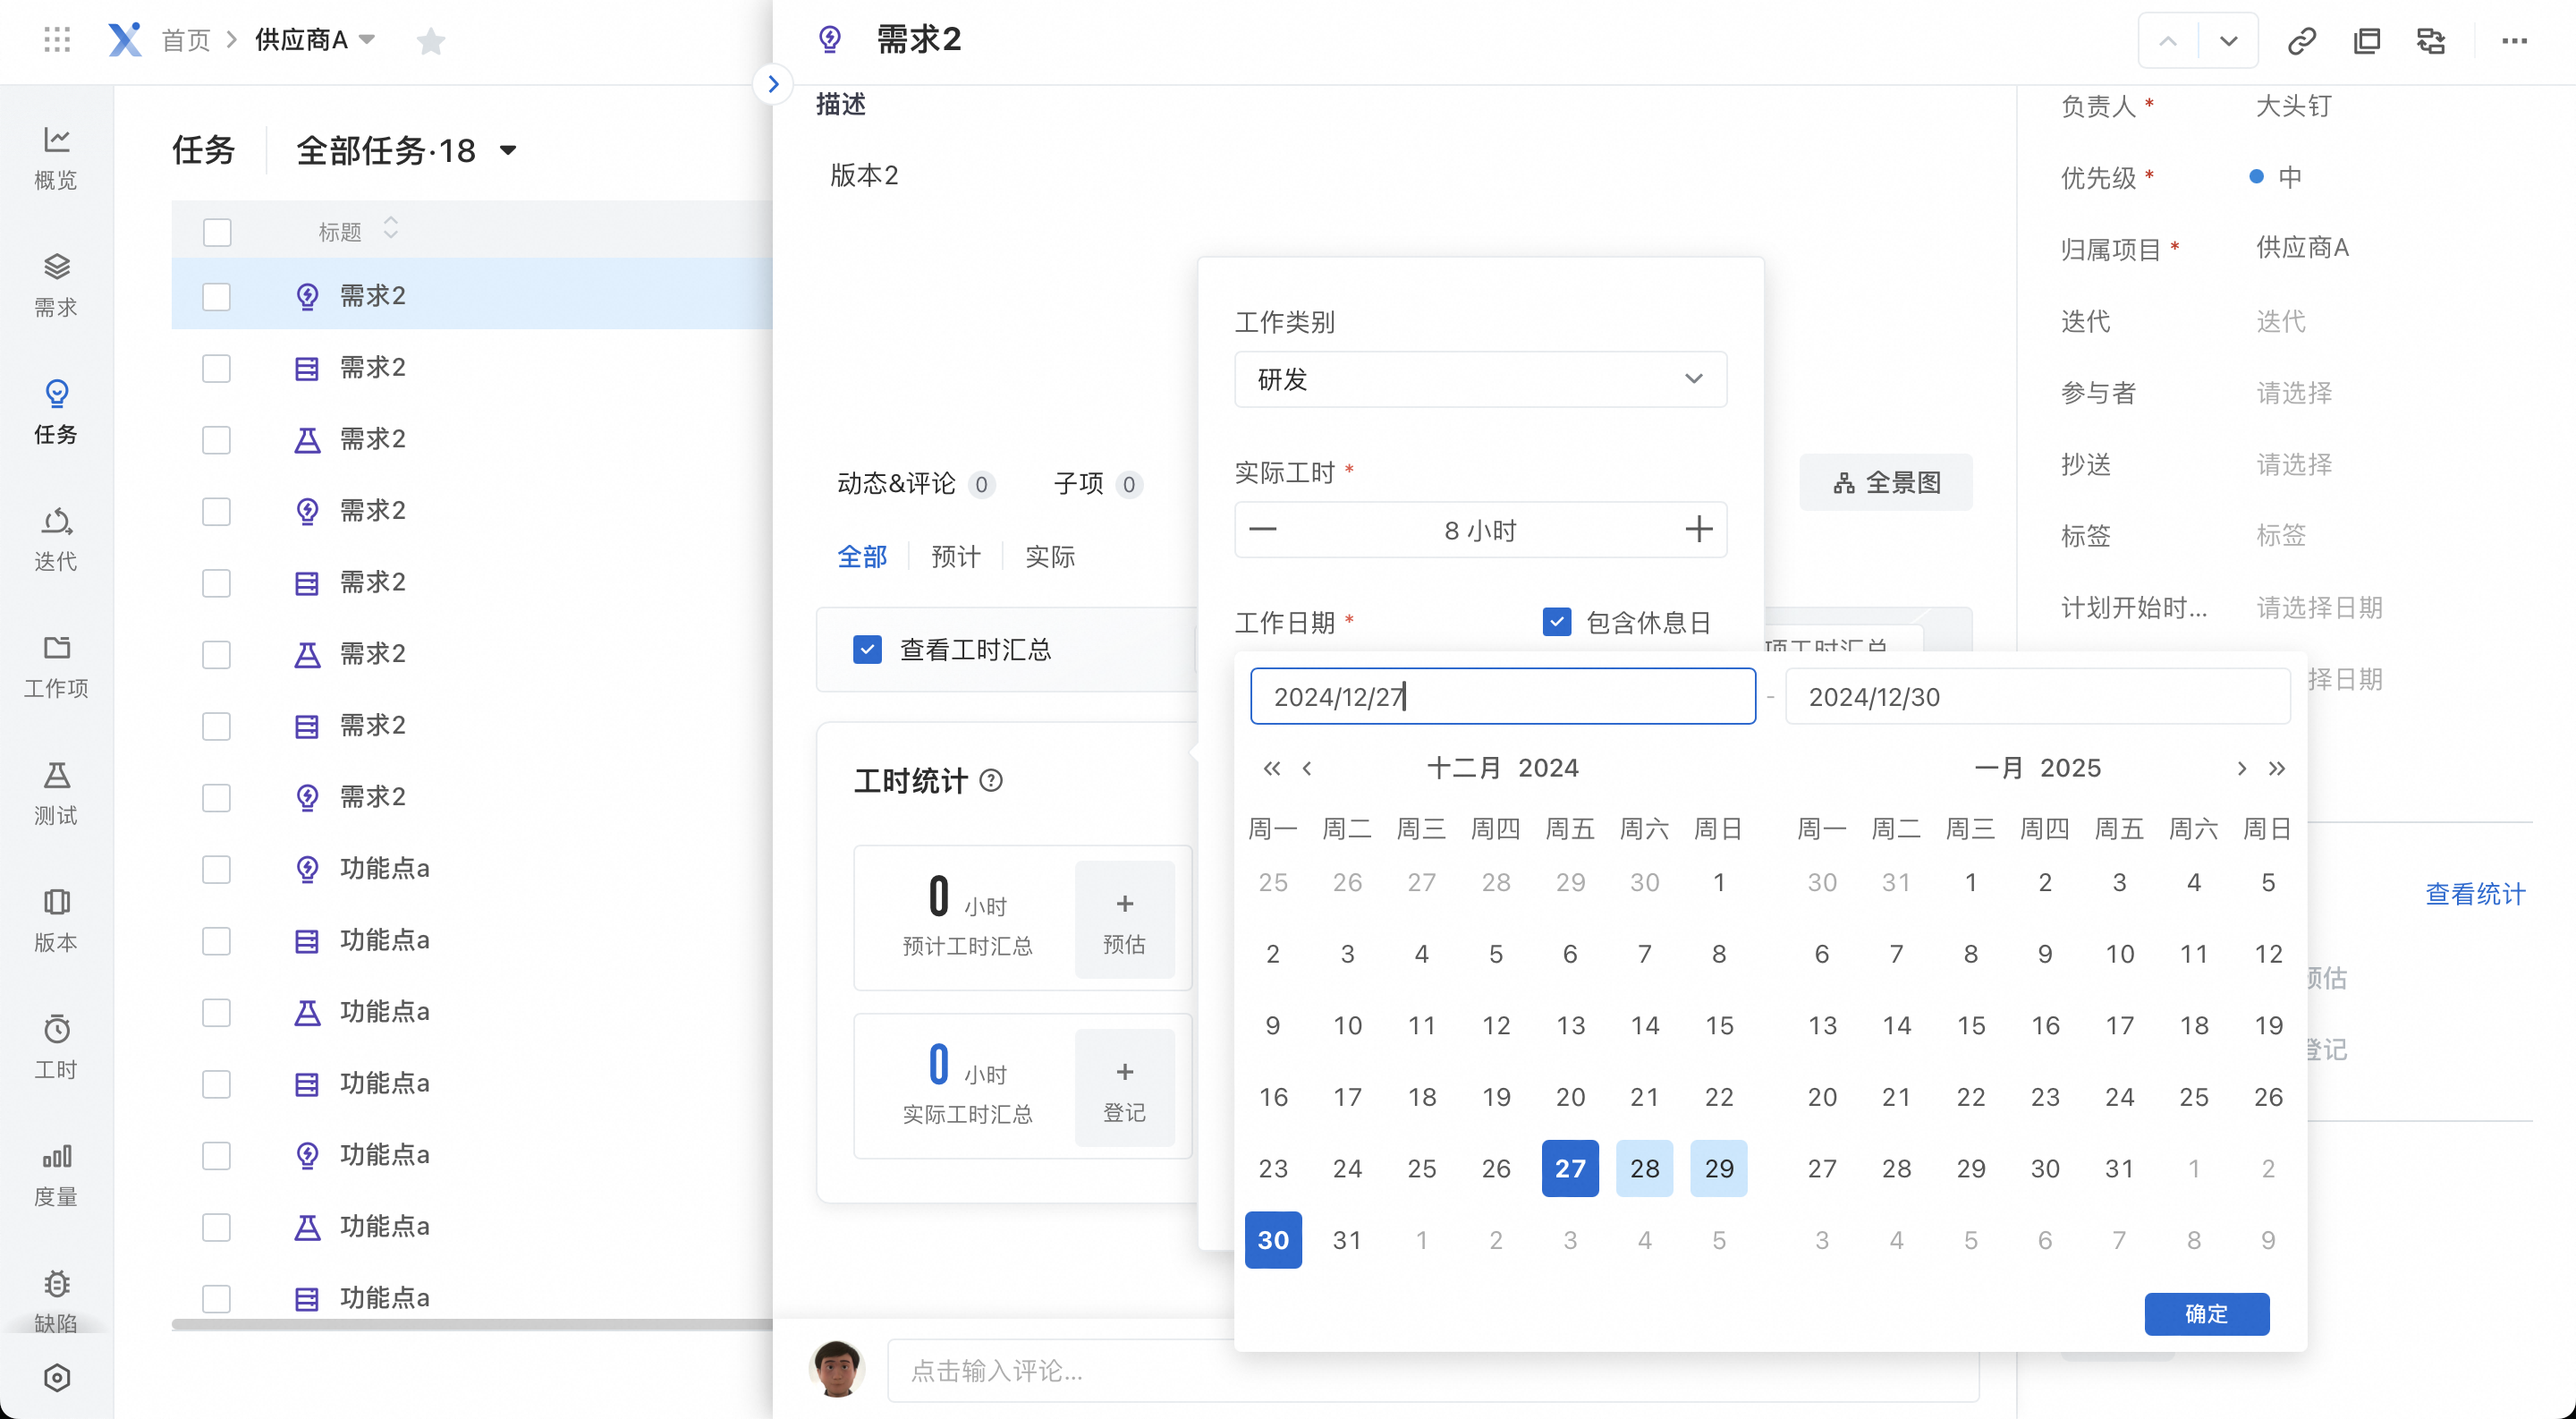This screenshot has width=2576, height=1419.
Task: Select the 全部 worklog filter
Action: point(862,557)
